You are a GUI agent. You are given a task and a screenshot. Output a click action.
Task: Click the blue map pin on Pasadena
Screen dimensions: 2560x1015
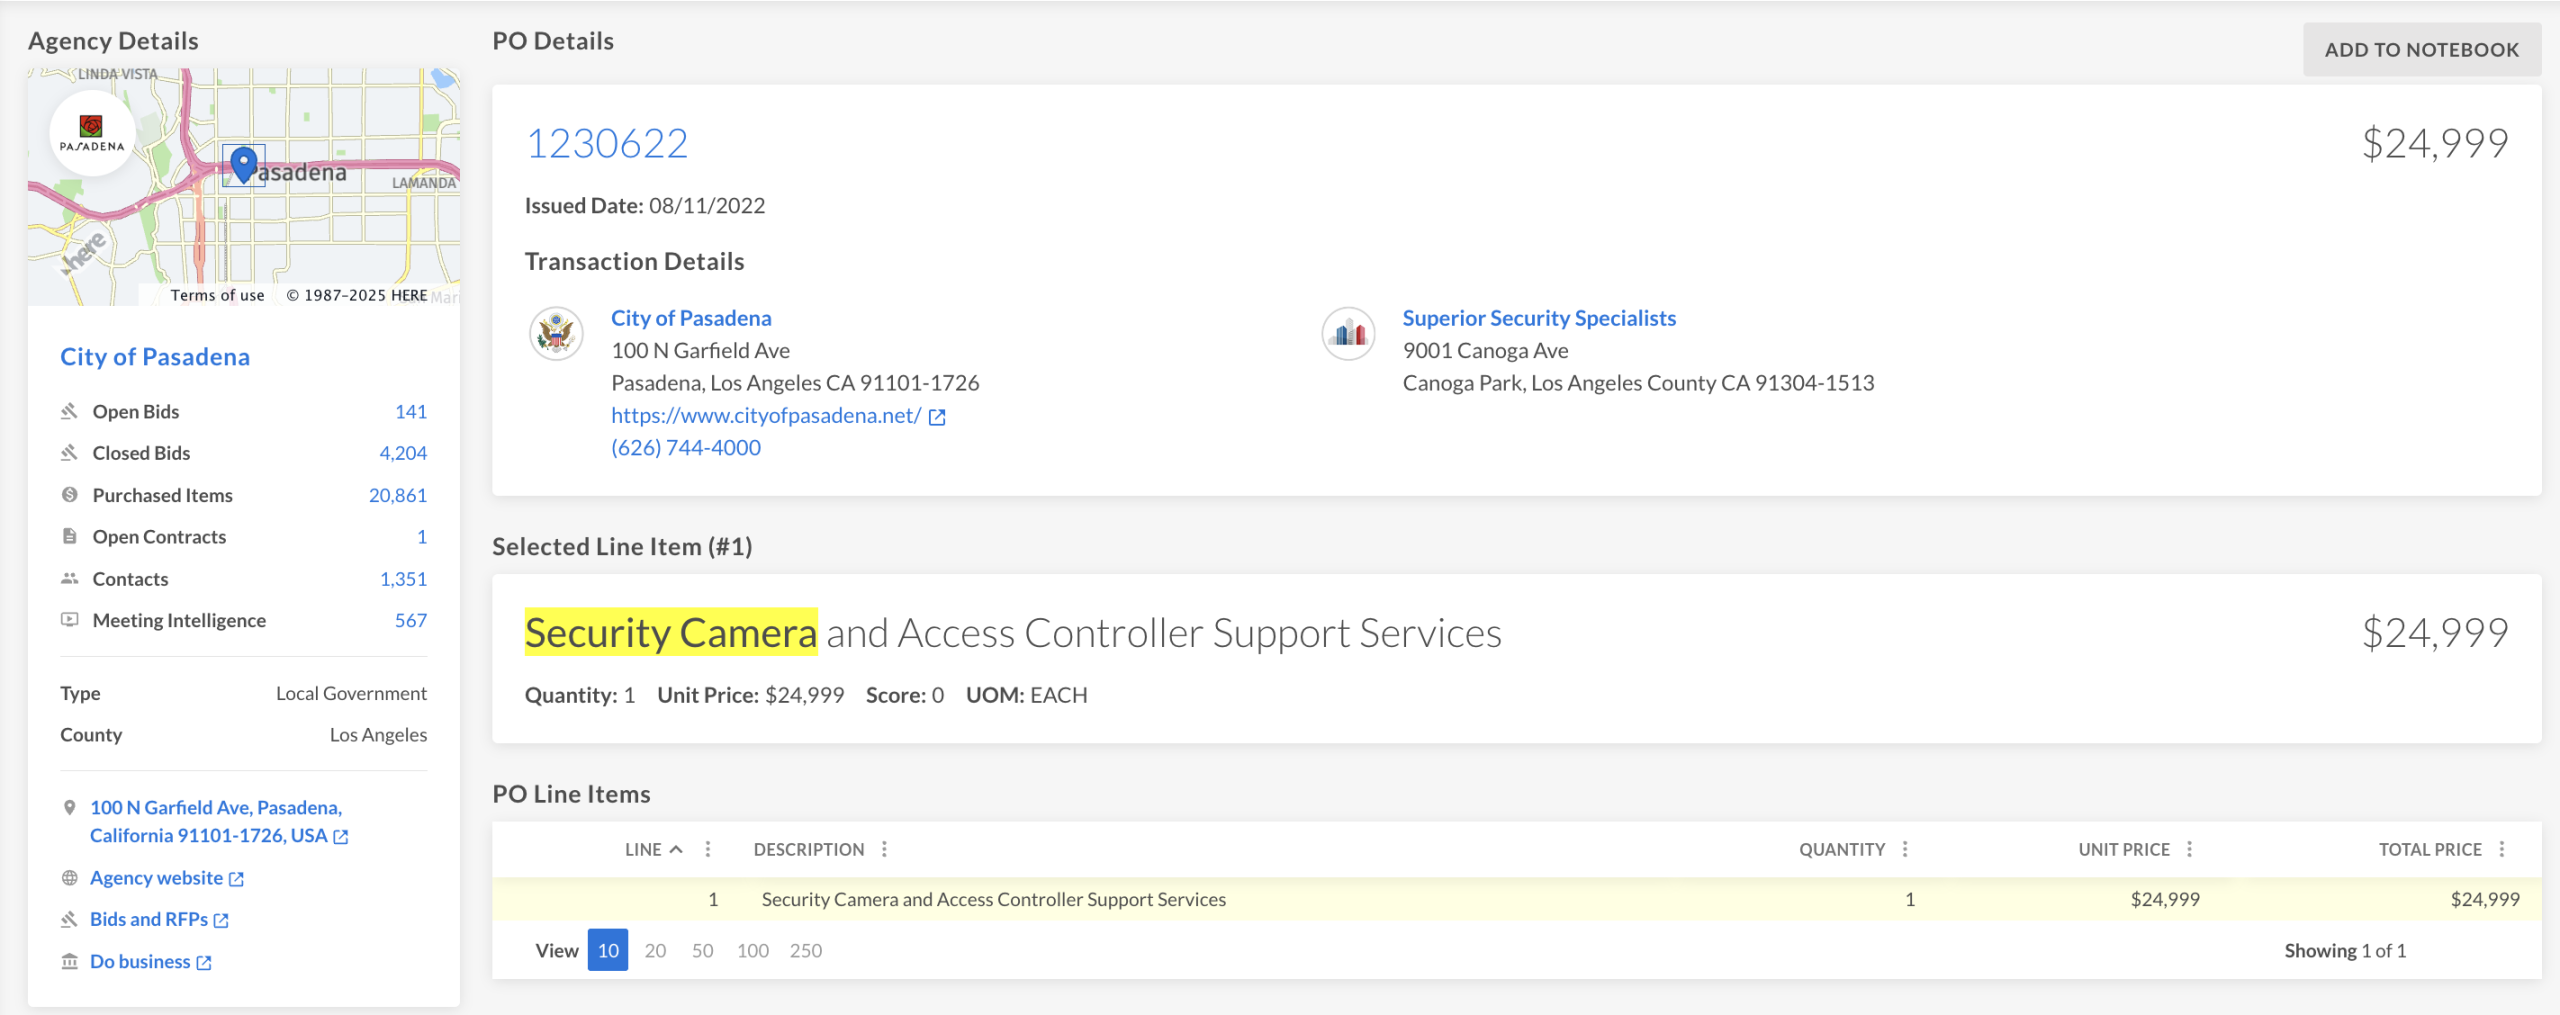(243, 164)
